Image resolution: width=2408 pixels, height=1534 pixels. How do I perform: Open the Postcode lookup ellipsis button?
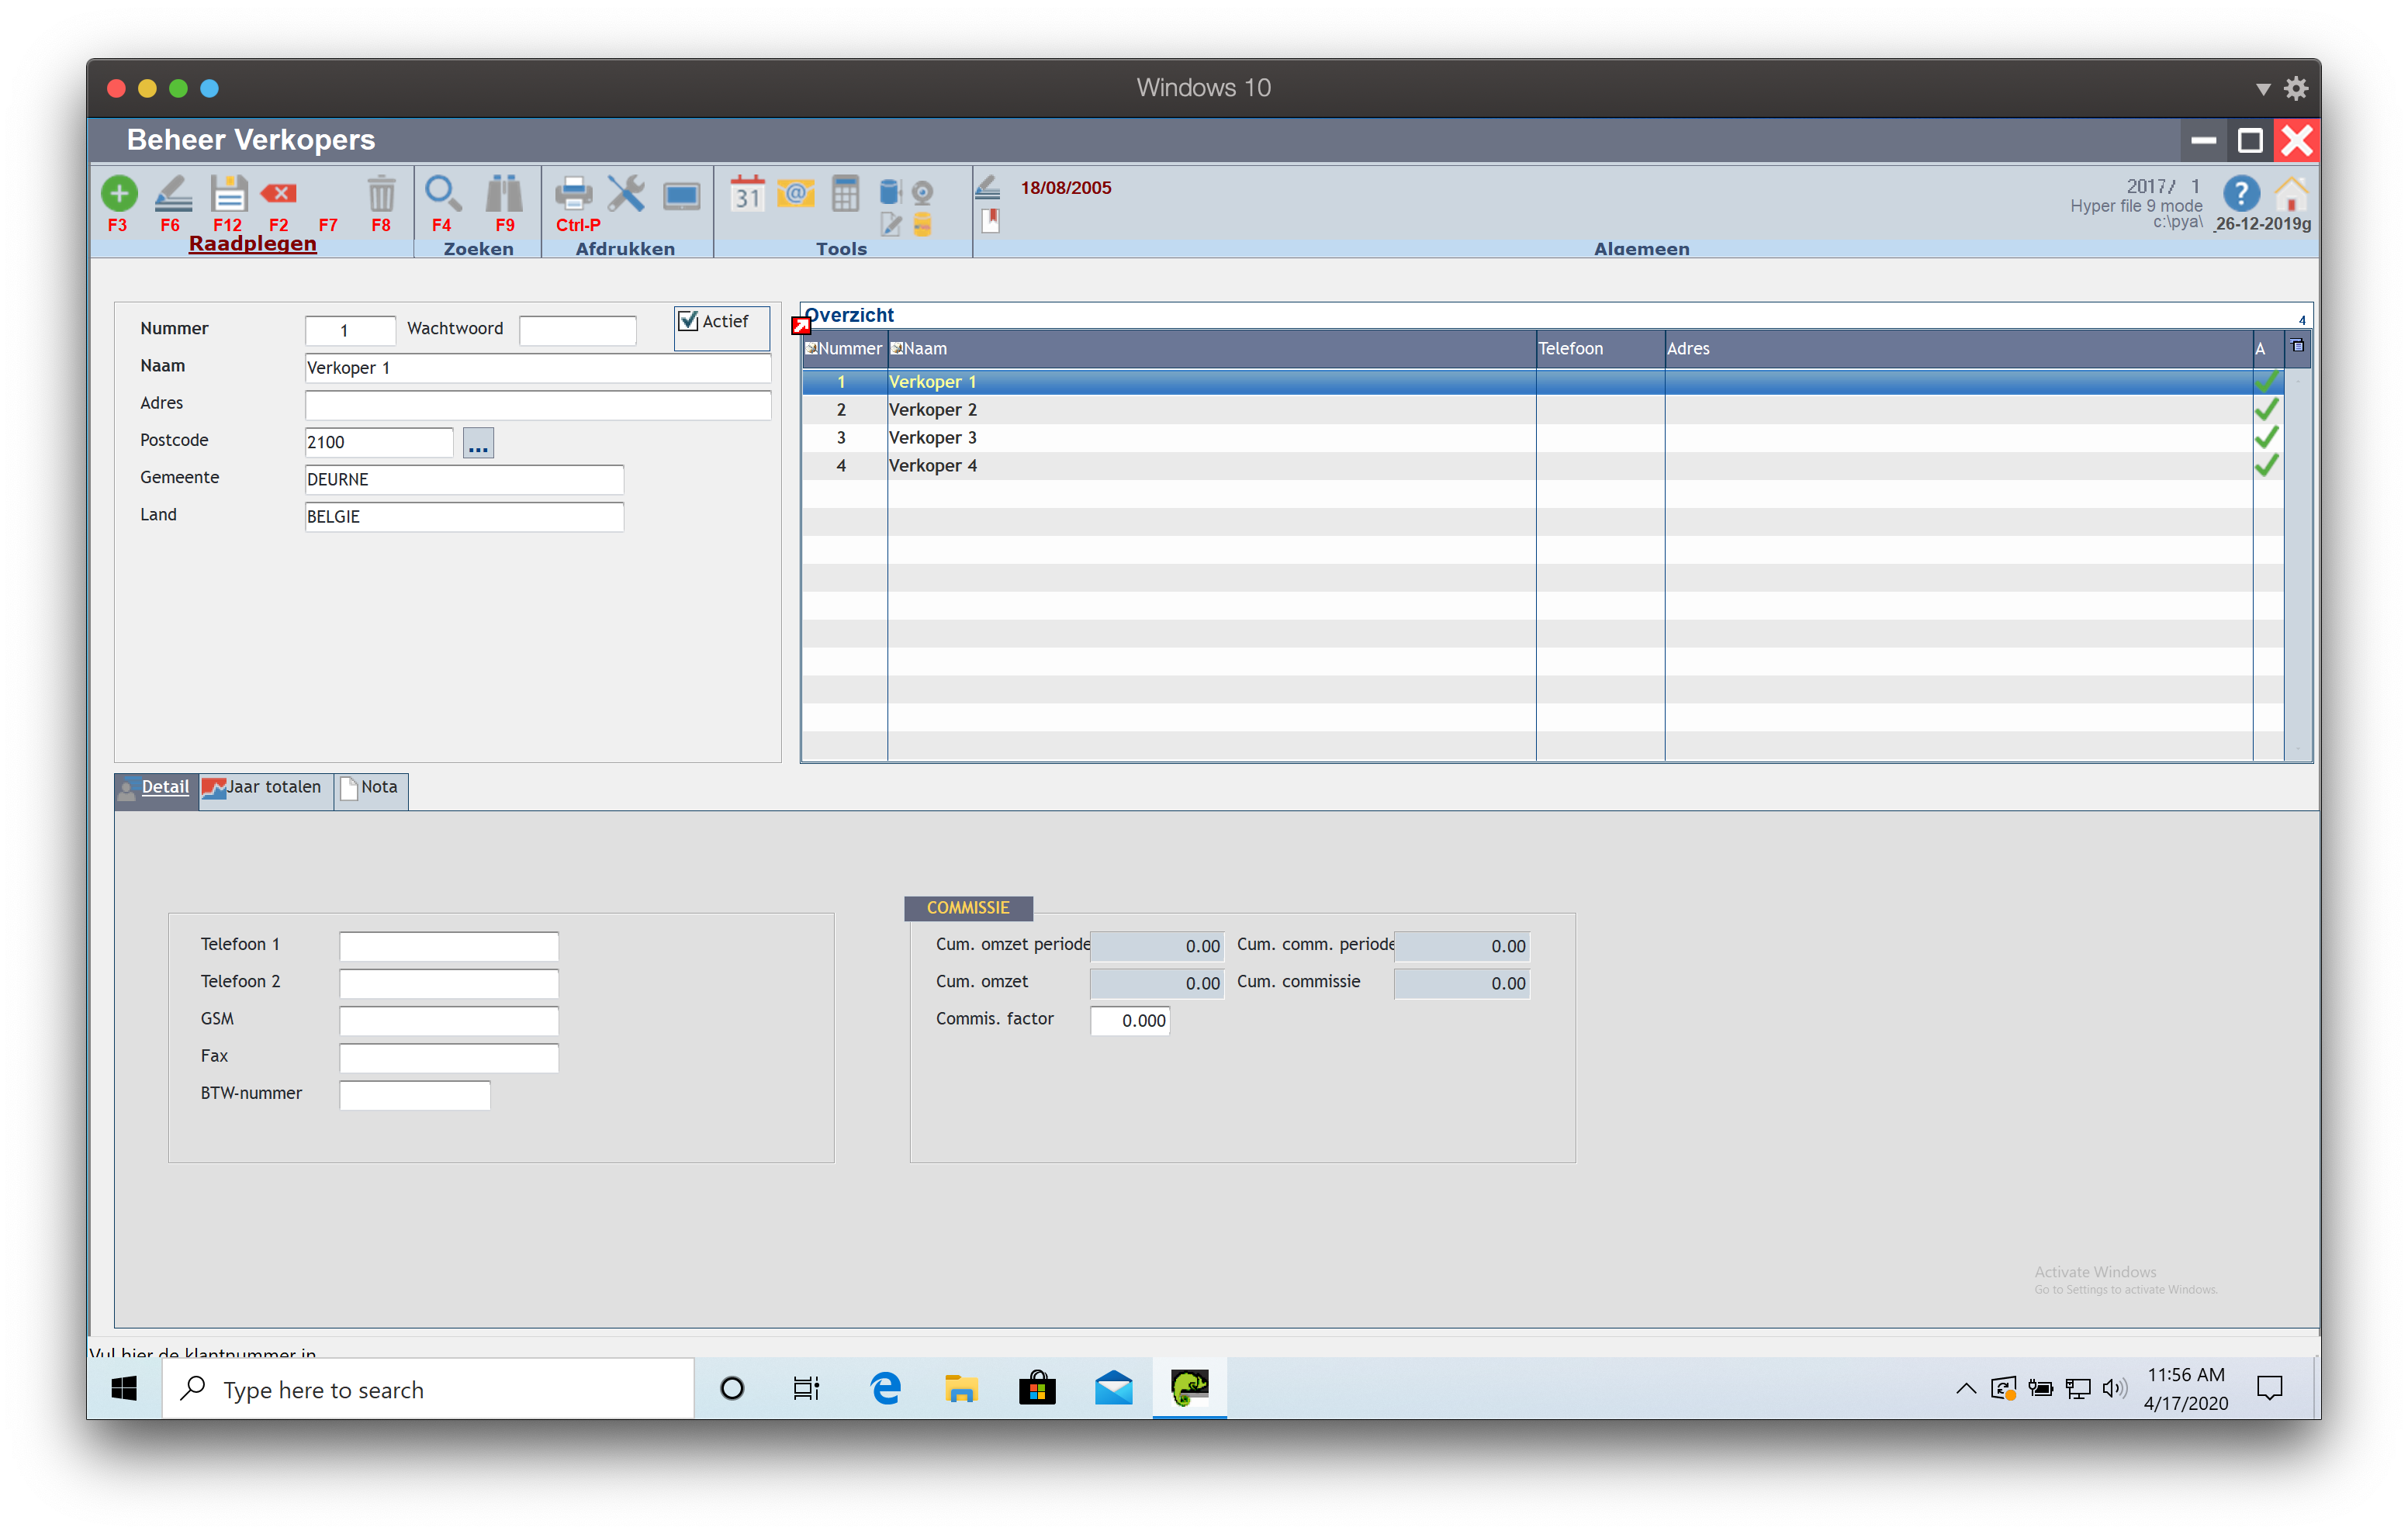478,442
